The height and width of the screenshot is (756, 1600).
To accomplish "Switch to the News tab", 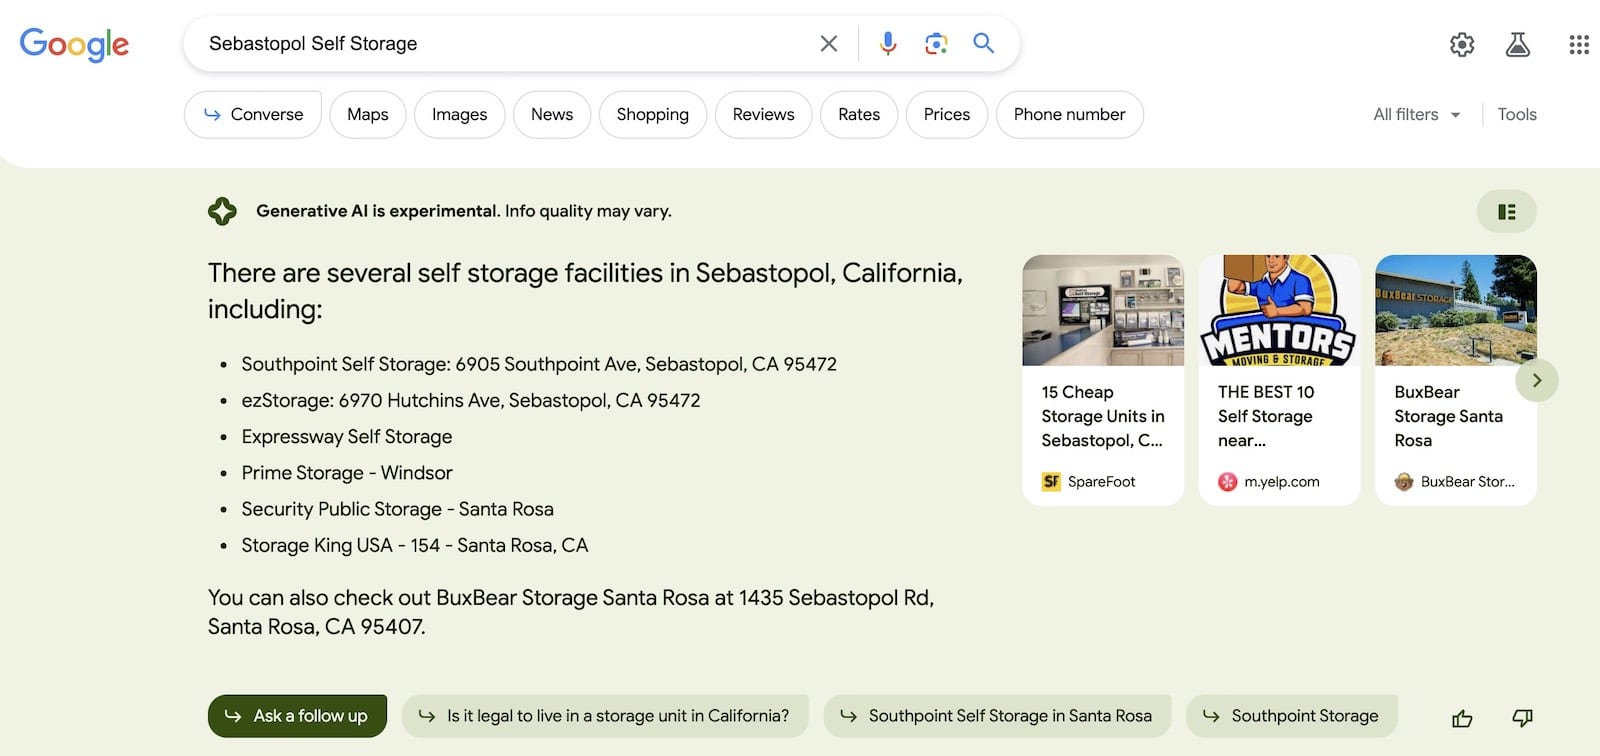I will point(552,114).
